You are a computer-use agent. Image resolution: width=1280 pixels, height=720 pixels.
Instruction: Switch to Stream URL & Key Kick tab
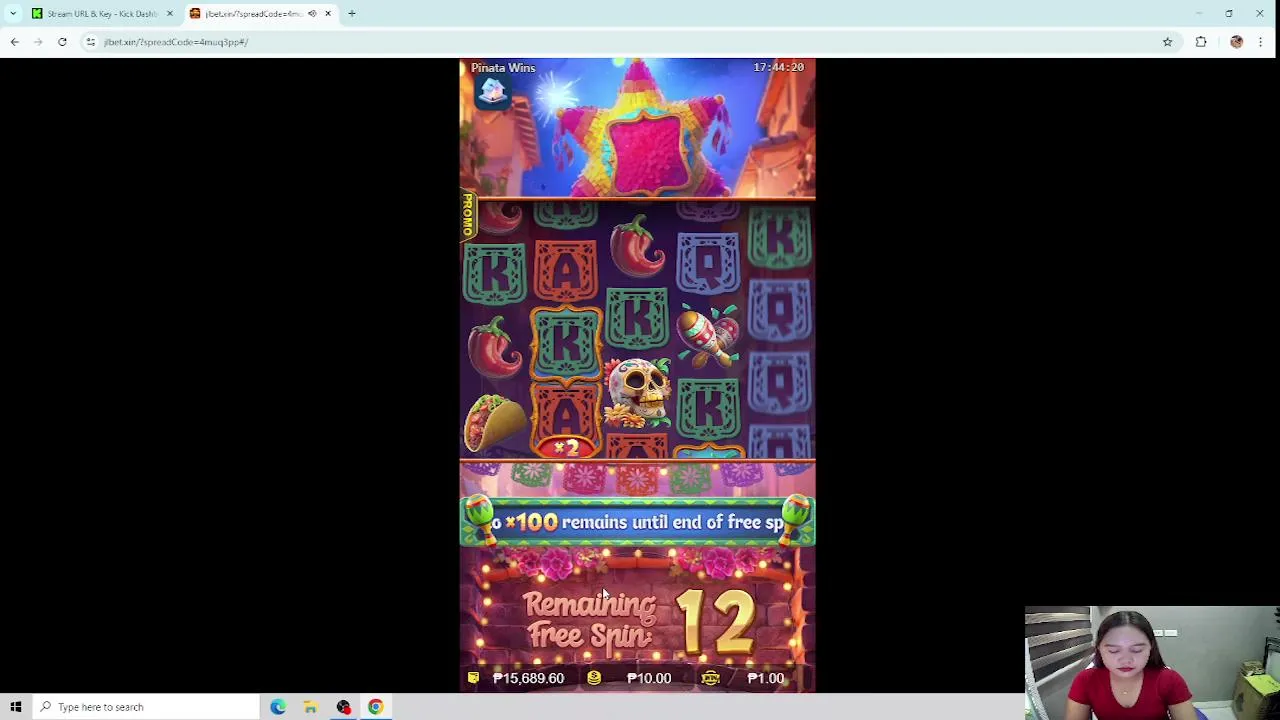point(101,14)
